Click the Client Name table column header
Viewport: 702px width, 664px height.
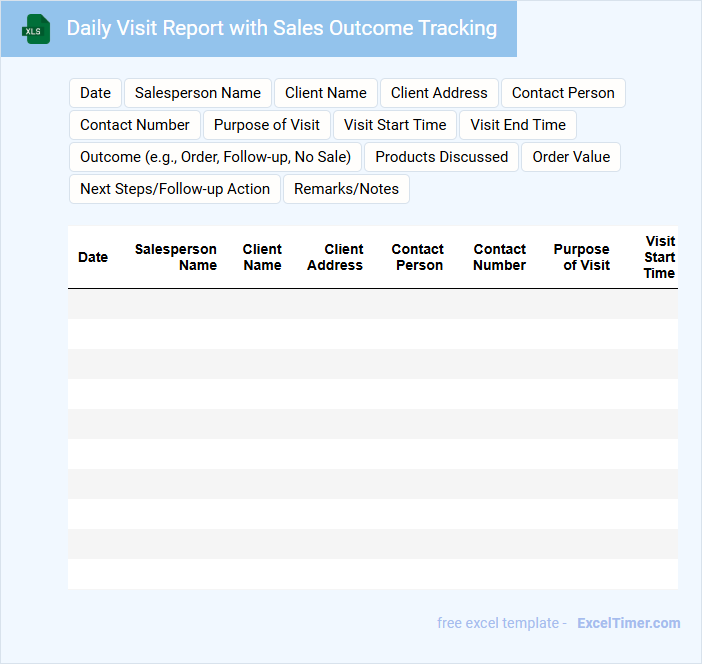pyautogui.click(x=262, y=257)
